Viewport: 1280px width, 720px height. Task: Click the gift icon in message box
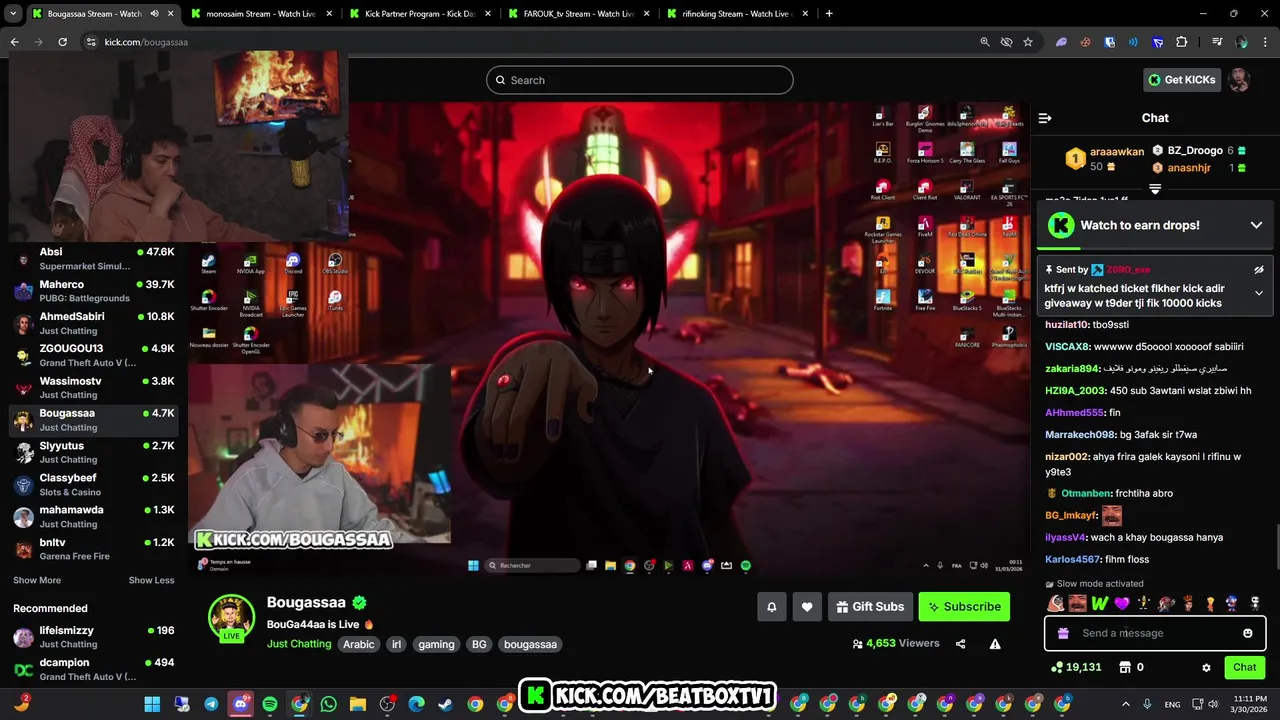click(1063, 633)
